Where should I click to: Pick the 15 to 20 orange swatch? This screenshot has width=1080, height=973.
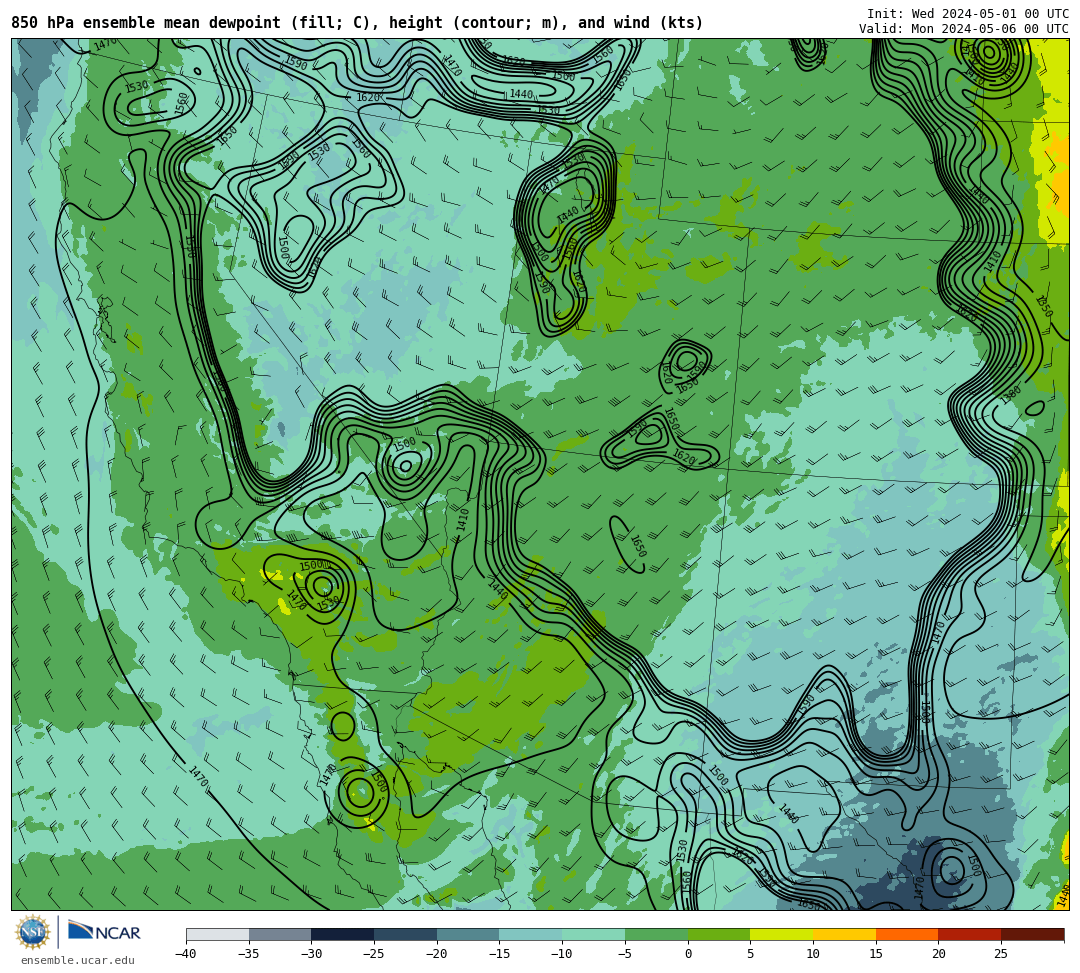pos(907,934)
